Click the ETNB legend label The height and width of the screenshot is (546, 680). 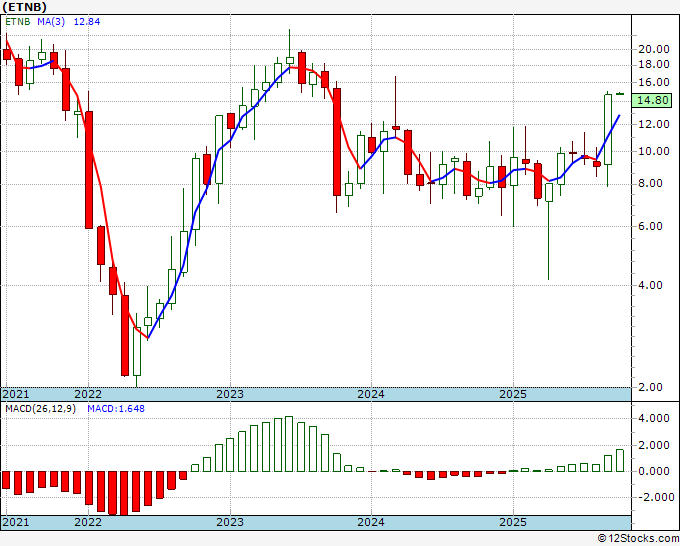click(x=18, y=22)
